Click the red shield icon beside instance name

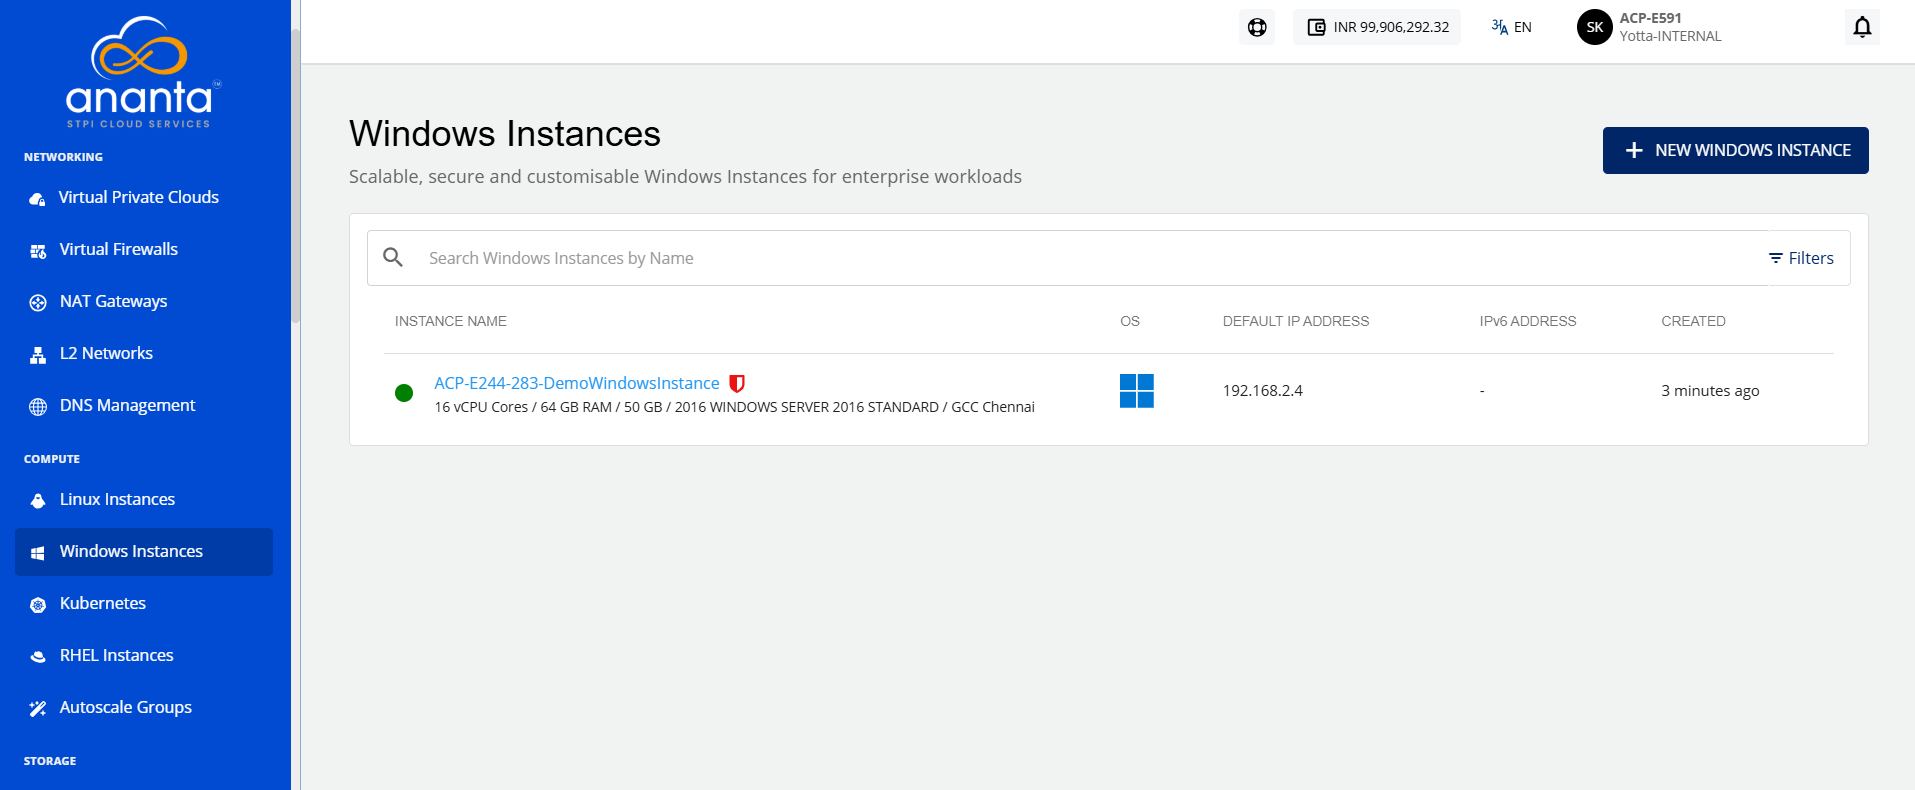pos(737,383)
